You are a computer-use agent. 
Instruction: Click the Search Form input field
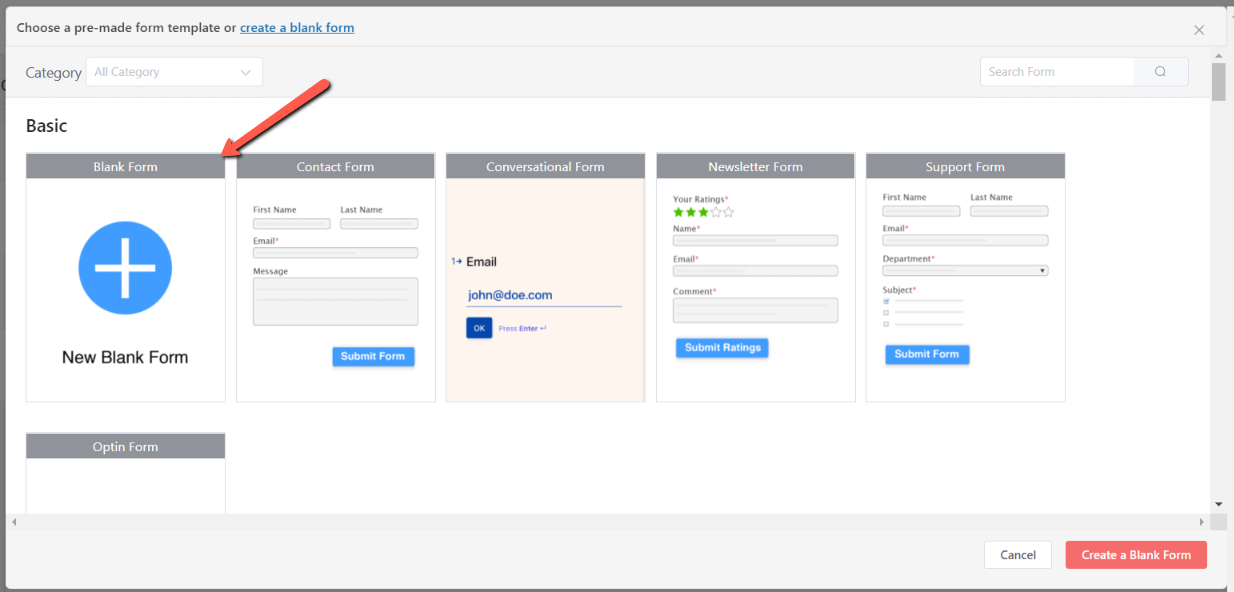[1057, 72]
